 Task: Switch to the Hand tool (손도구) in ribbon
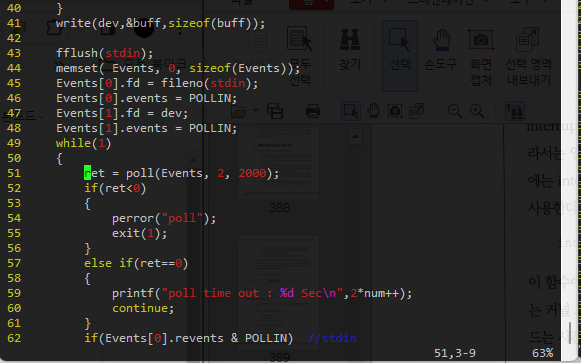(x=441, y=50)
